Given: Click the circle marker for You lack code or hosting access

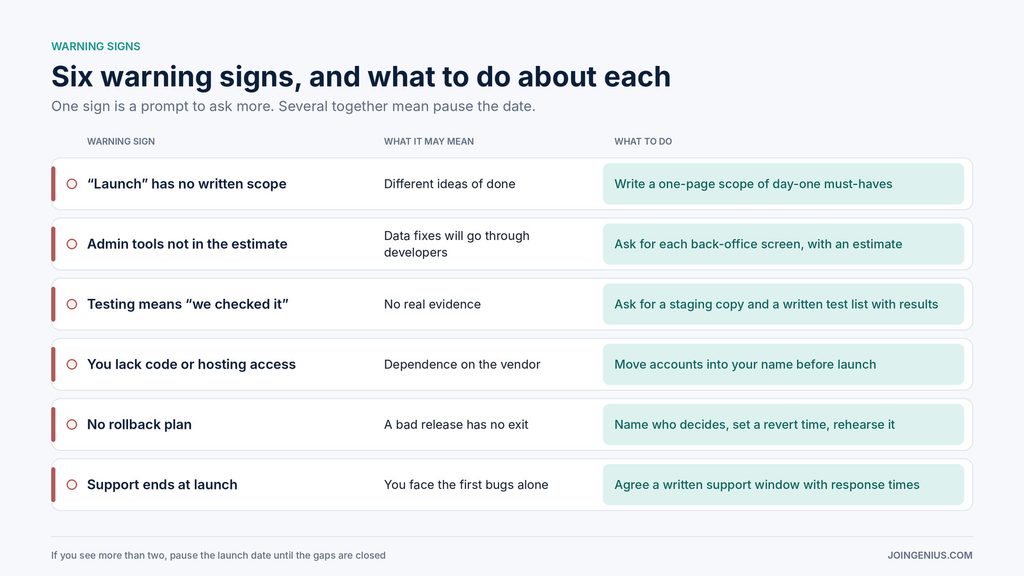Looking at the screenshot, I should [x=72, y=364].
